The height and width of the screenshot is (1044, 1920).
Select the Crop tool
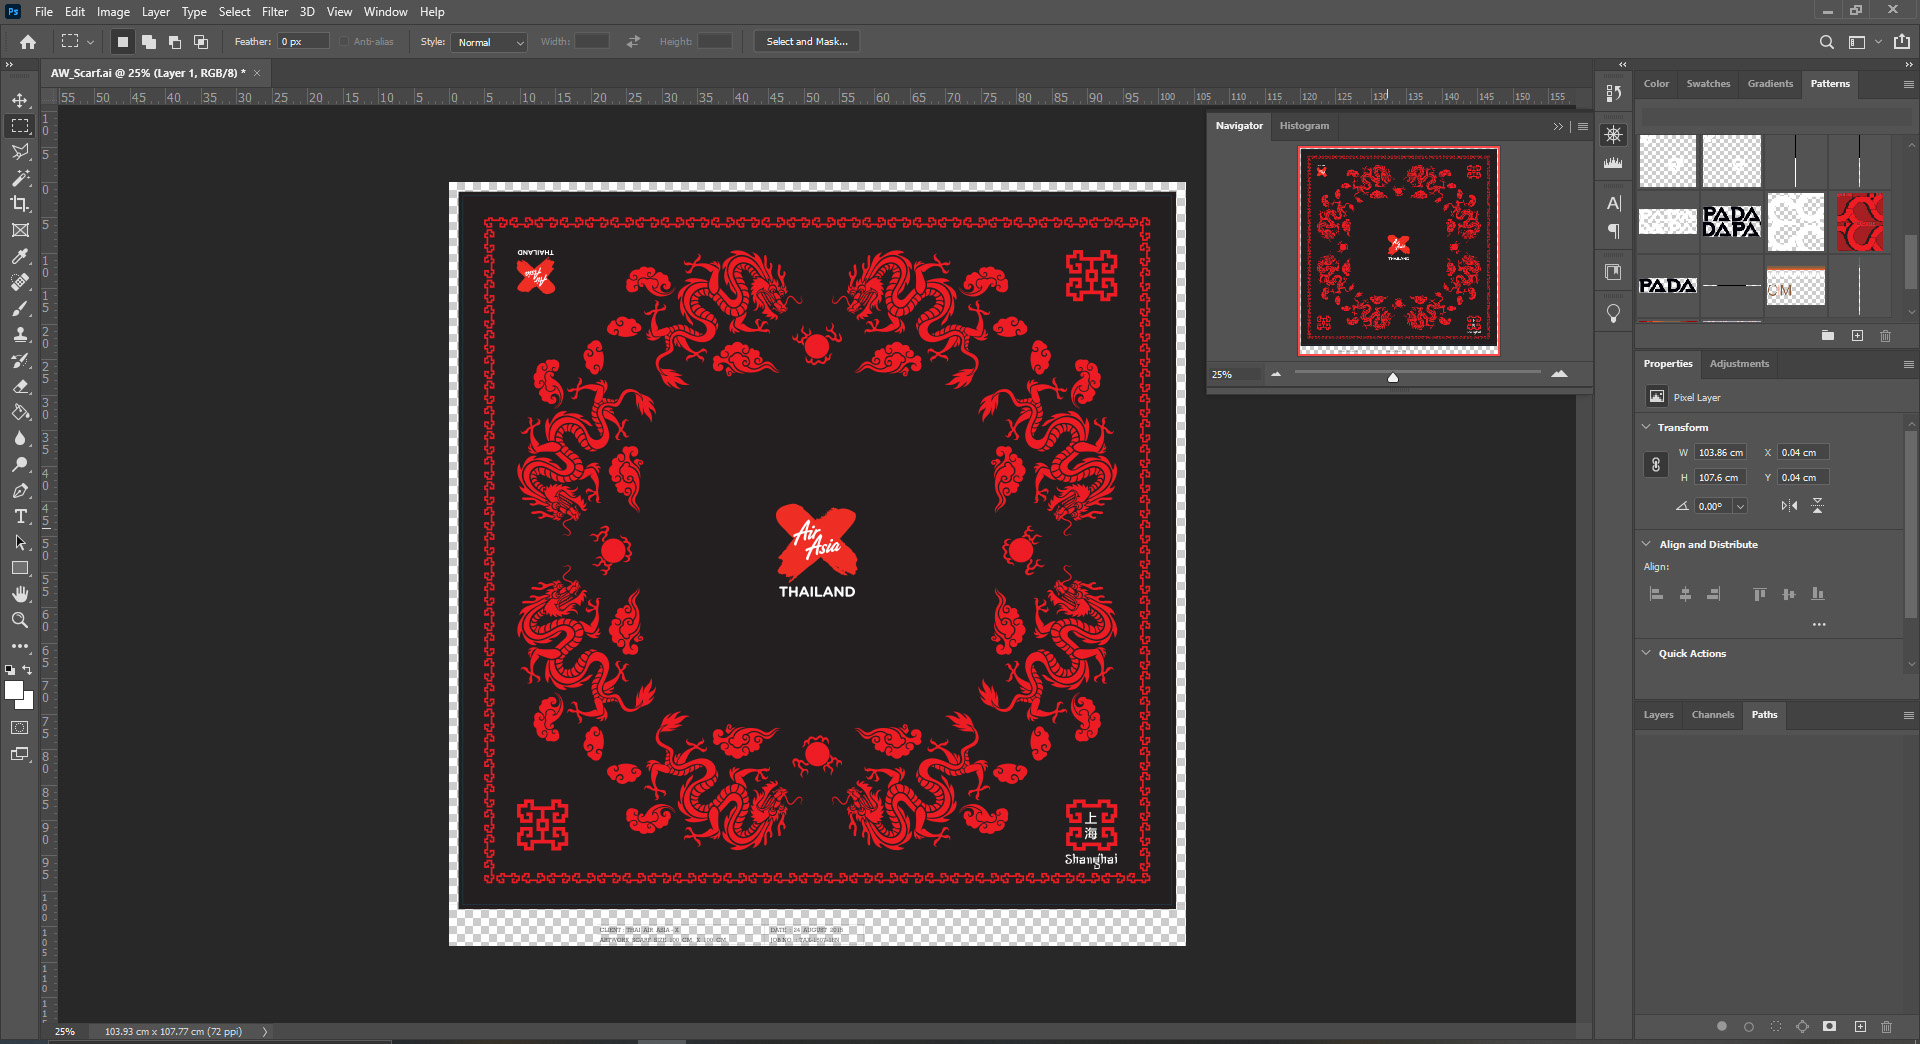pos(20,204)
